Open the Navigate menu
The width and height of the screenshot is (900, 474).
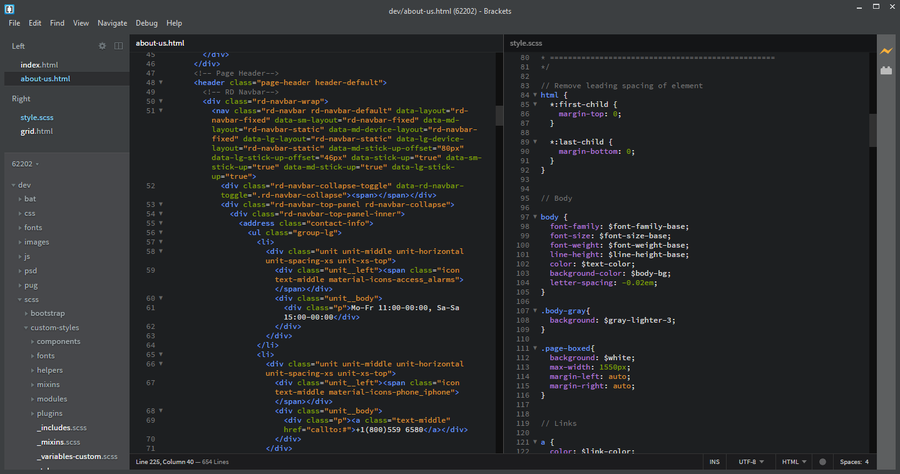112,22
